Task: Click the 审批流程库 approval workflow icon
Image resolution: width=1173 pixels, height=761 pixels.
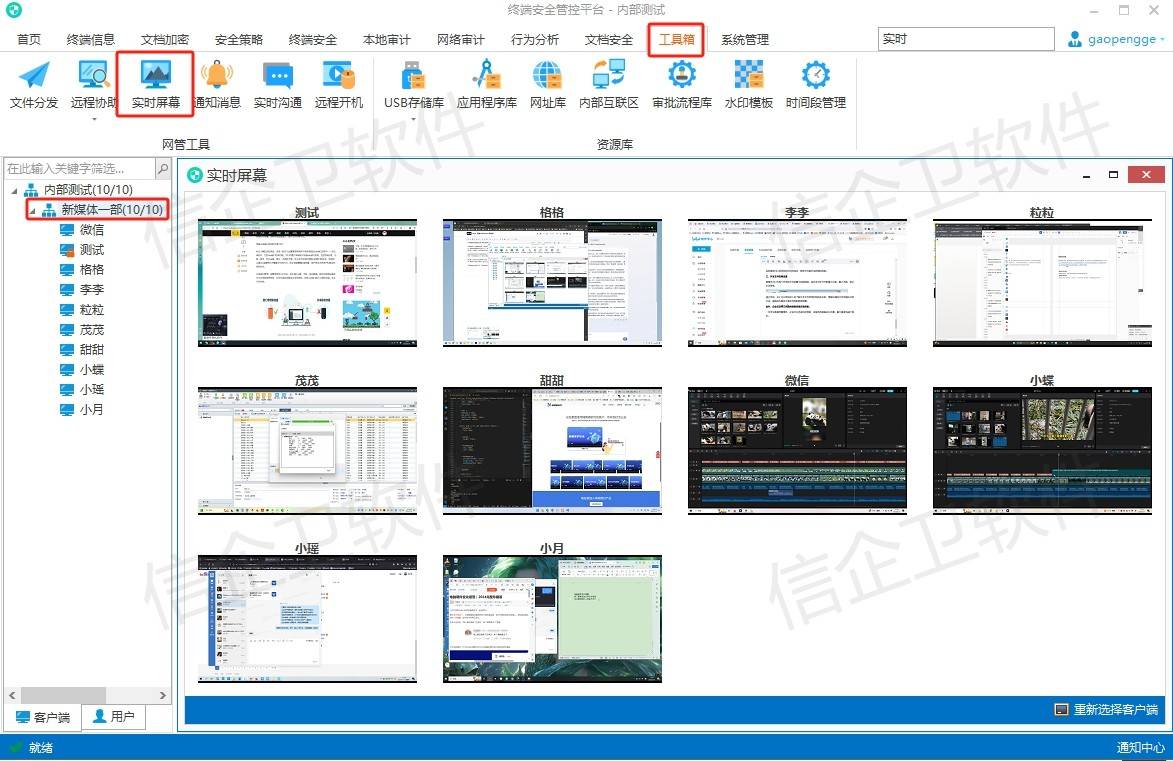Action: [681, 84]
